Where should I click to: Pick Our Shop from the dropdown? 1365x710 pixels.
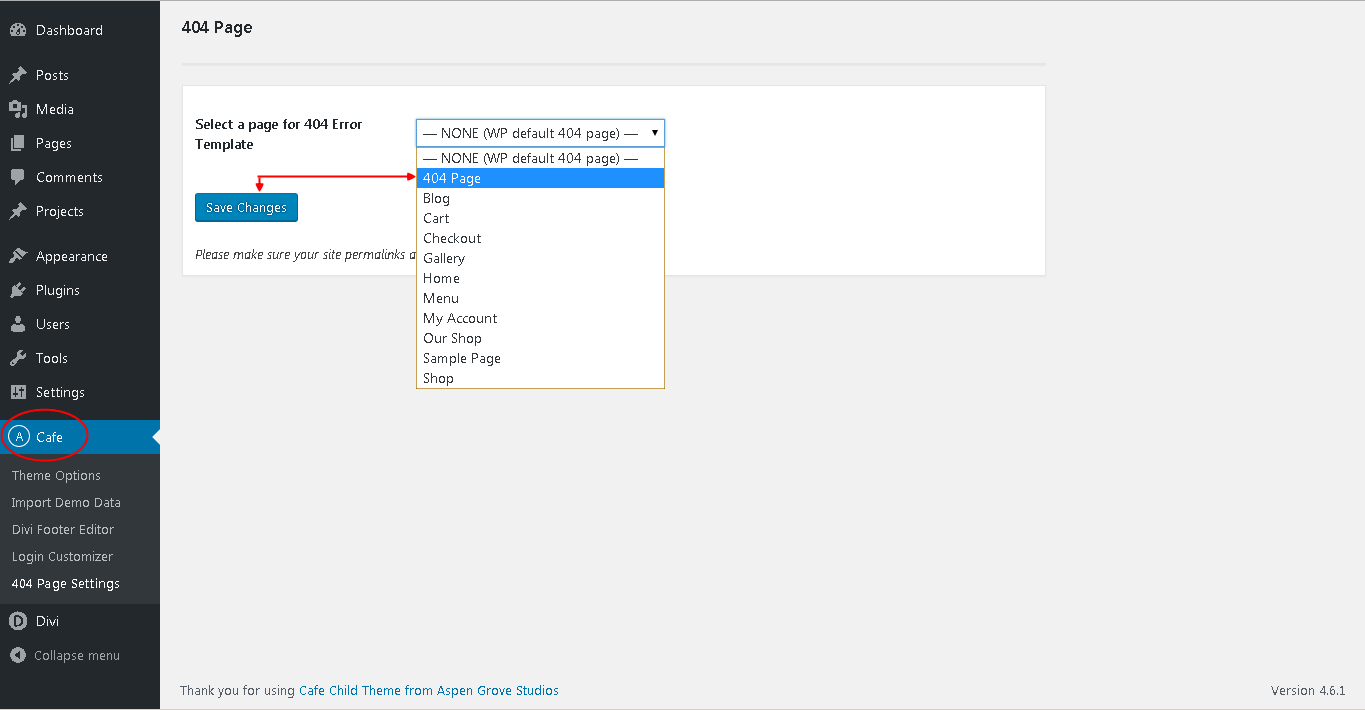click(540, 338)
